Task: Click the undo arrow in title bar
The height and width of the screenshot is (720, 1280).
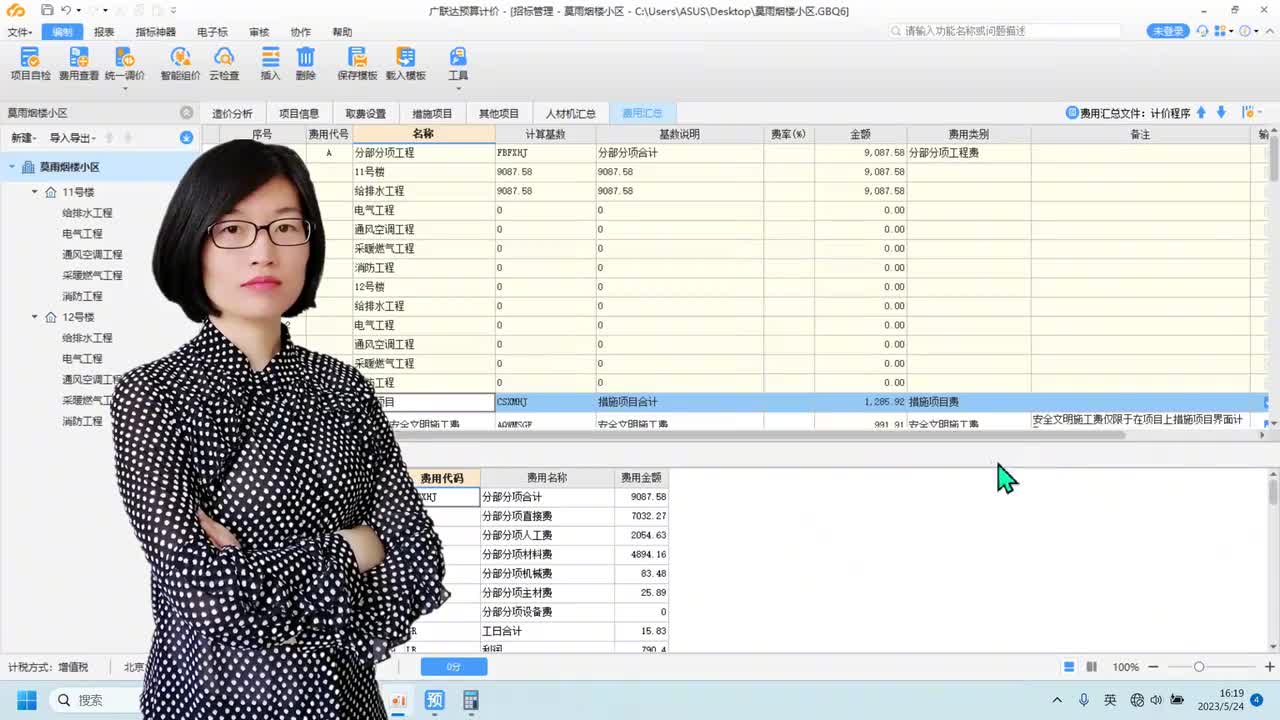Action: click(x=65, y=10)
